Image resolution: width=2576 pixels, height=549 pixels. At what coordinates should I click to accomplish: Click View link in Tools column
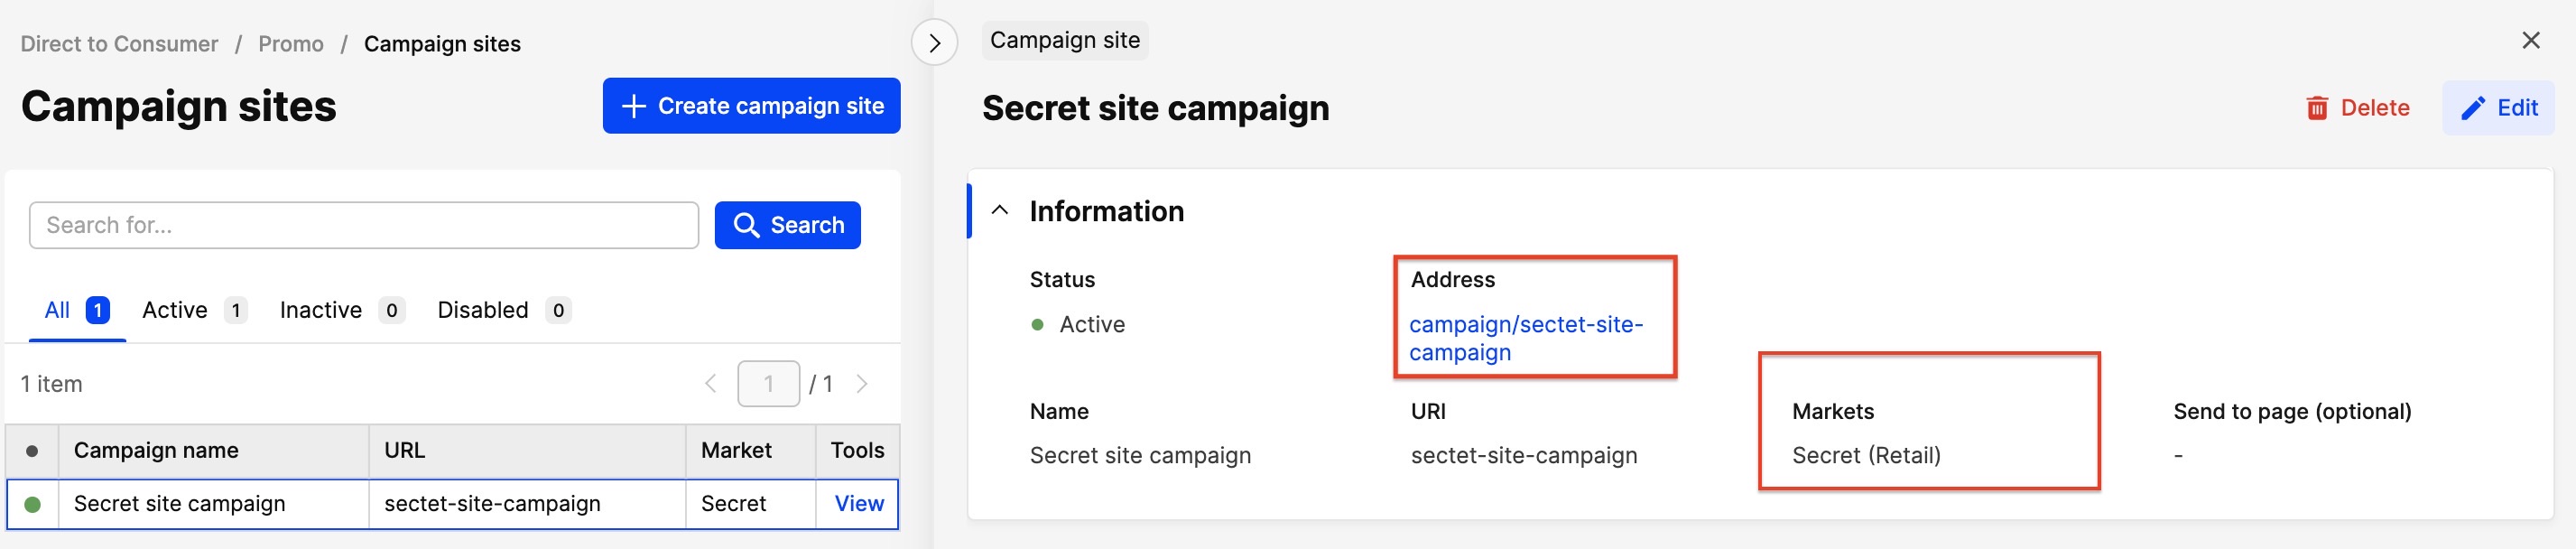[858, 504]
